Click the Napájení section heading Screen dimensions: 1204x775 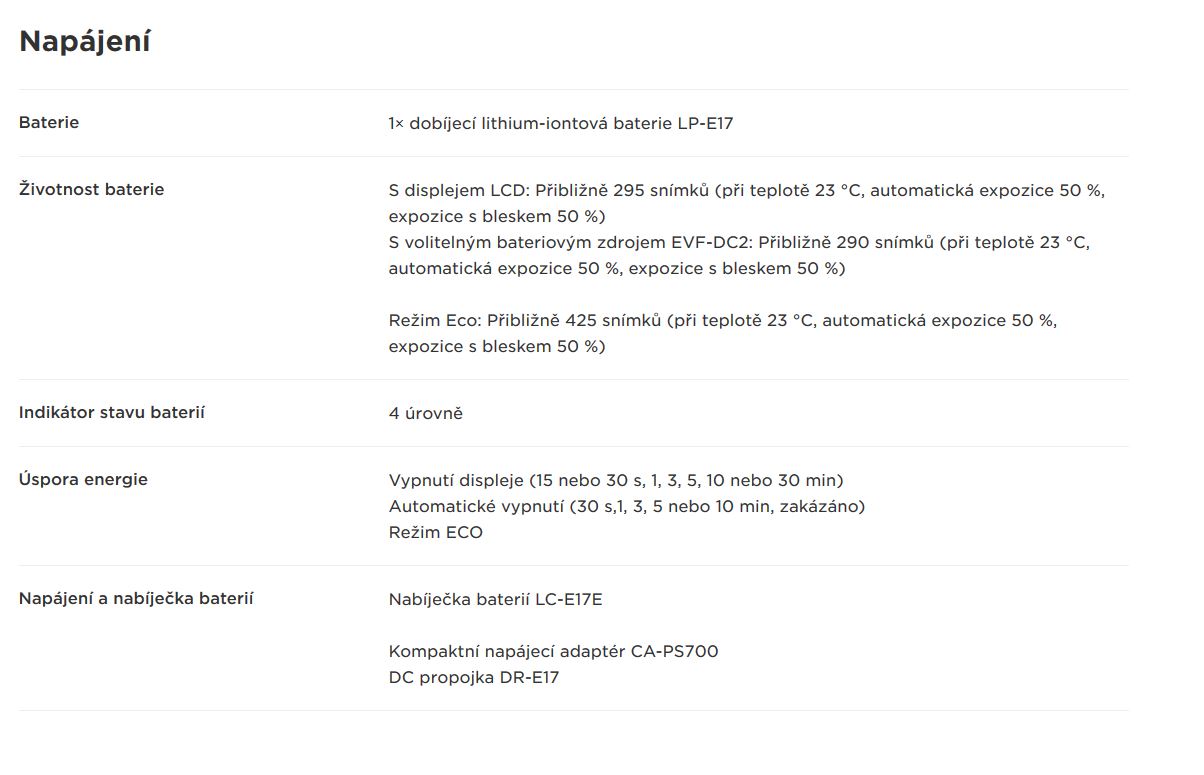tap(85, 42)
